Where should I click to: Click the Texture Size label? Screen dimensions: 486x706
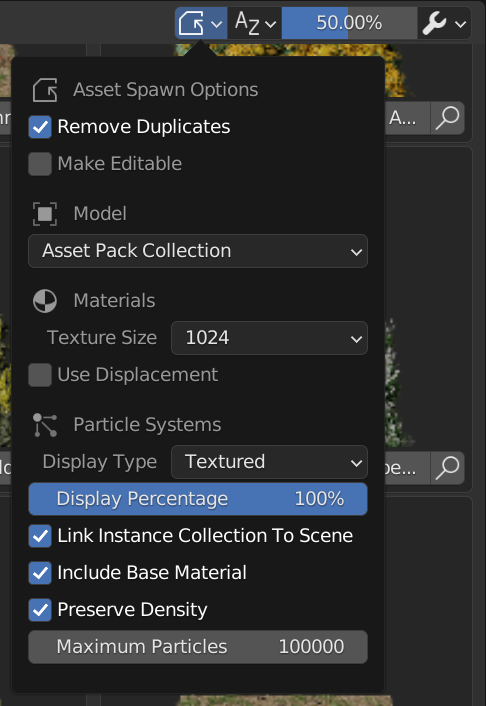point(102,338)
